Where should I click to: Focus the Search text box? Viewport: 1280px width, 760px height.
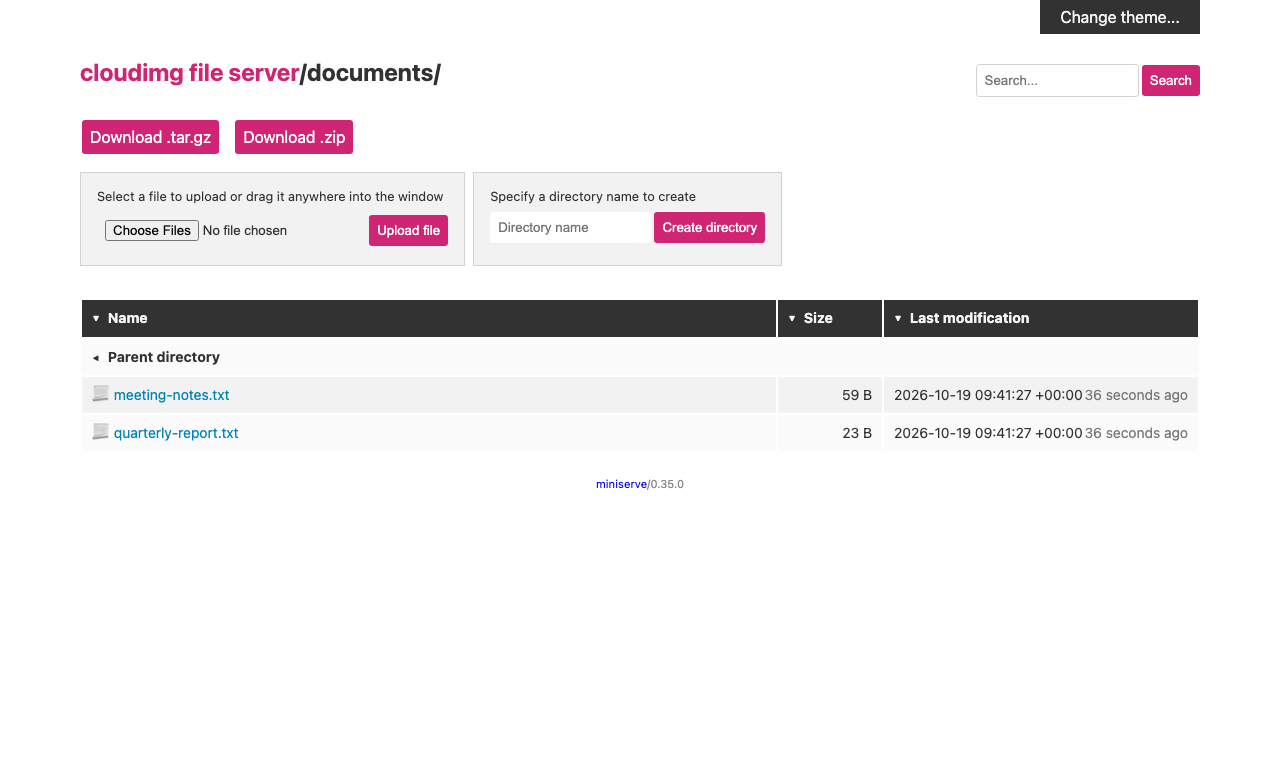pos(1057,80)
